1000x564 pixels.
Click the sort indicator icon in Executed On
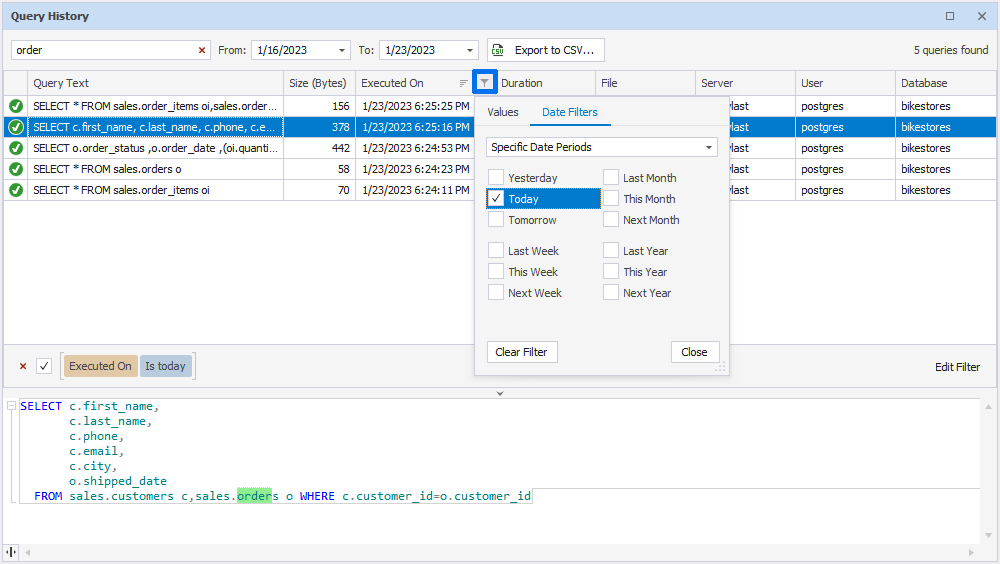pyautogui.click(x=463, y=83)
